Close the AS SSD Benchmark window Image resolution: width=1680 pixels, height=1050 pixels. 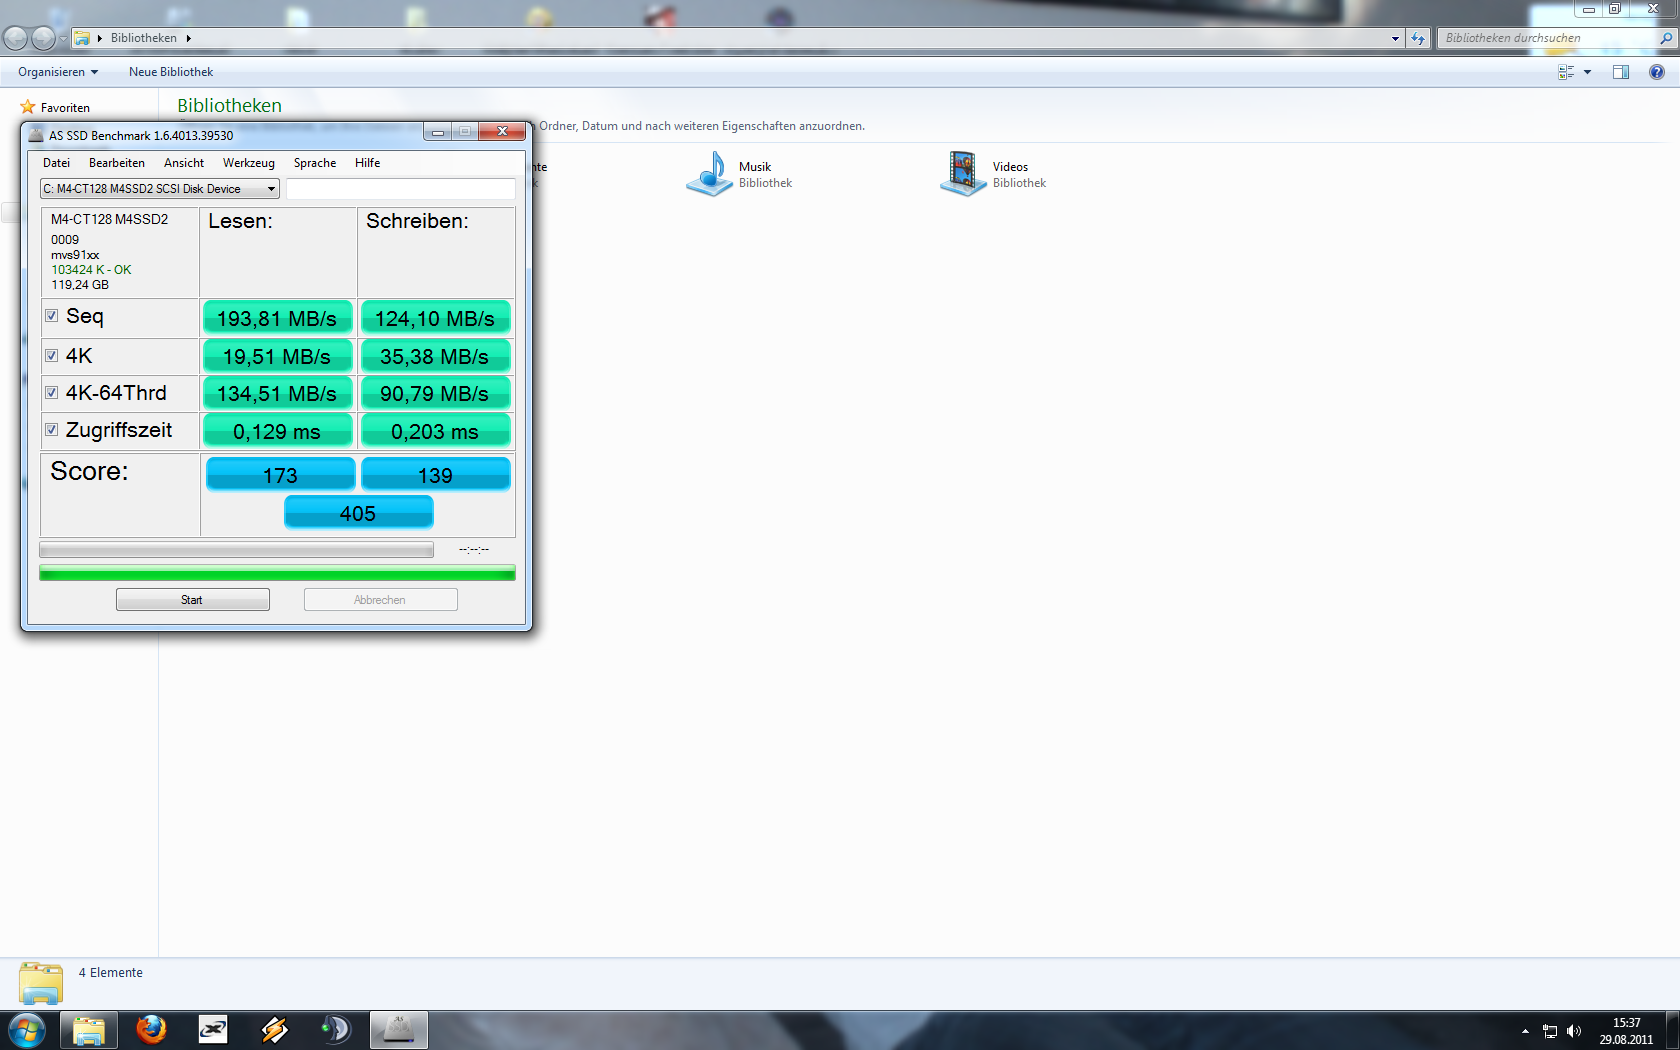(x=502, y=131)
